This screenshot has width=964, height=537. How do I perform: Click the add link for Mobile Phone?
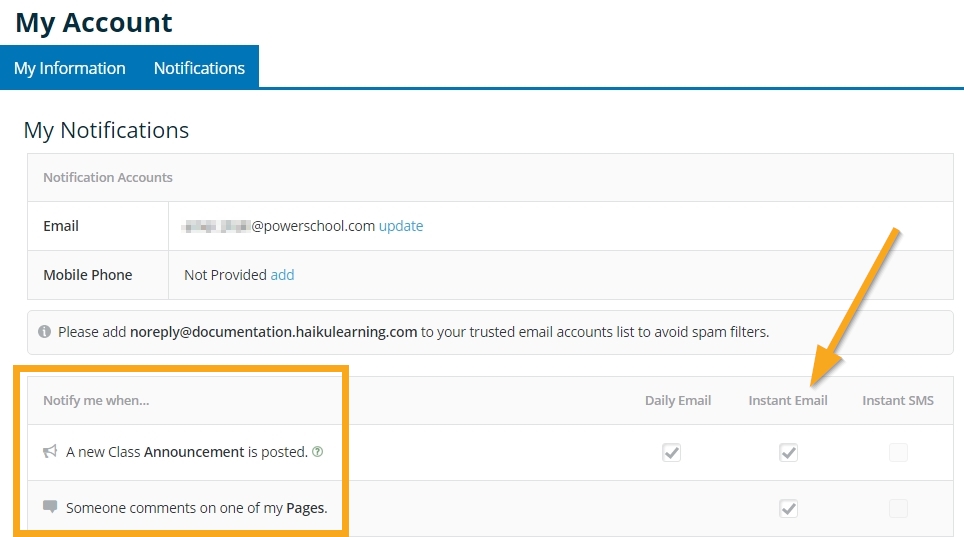[x=282, y=274]
